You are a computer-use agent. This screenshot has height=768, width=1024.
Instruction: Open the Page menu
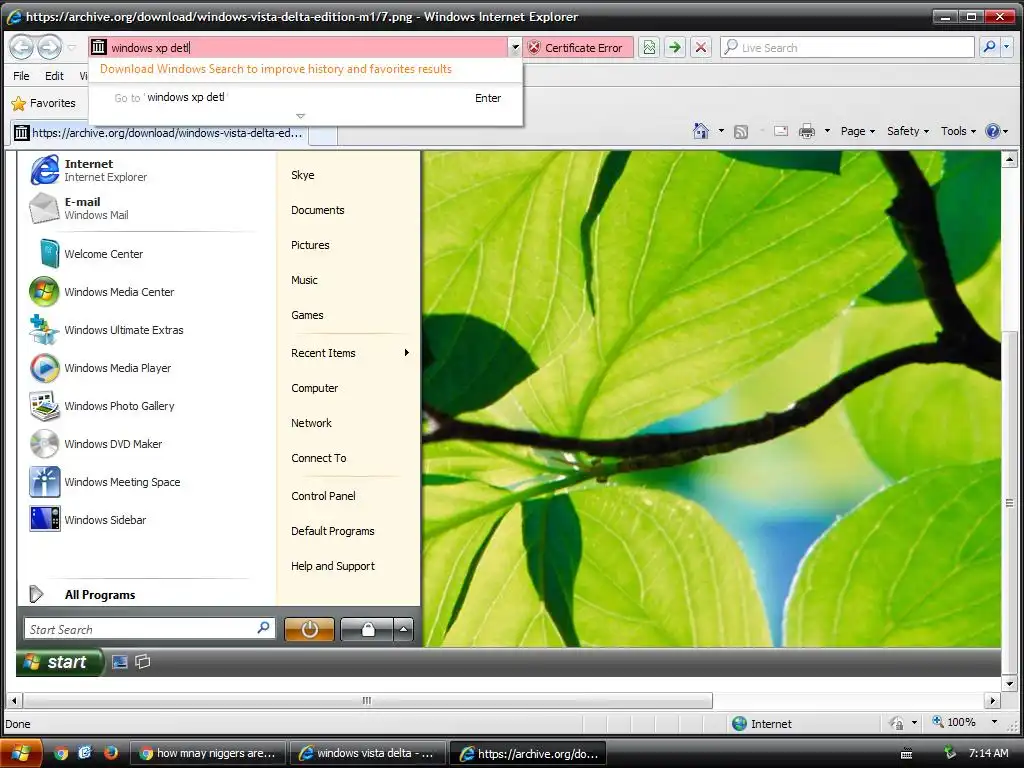(857, 131)
